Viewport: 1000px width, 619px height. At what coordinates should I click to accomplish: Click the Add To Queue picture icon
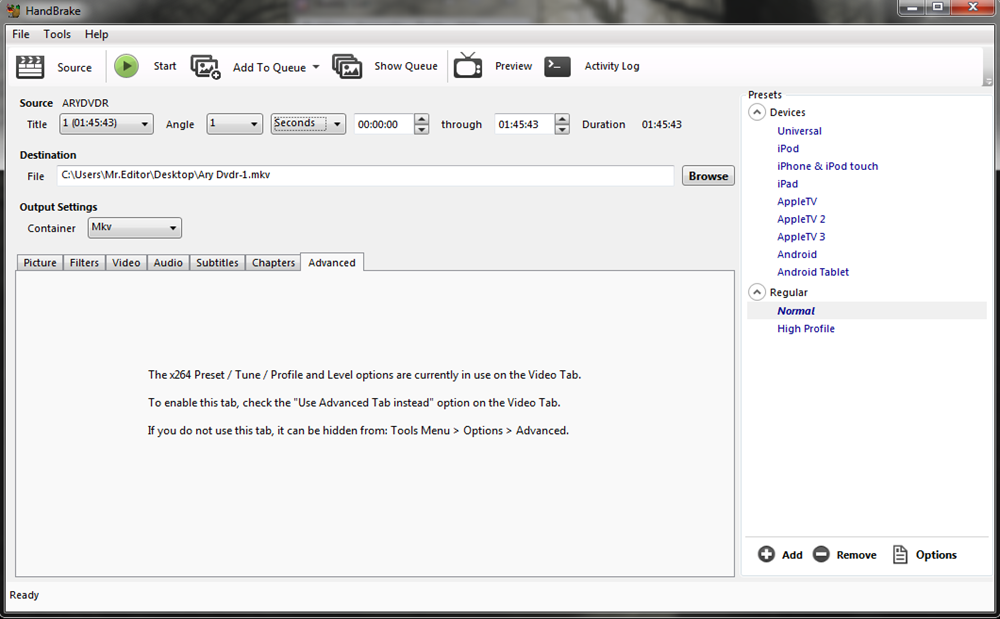[205, 67]
